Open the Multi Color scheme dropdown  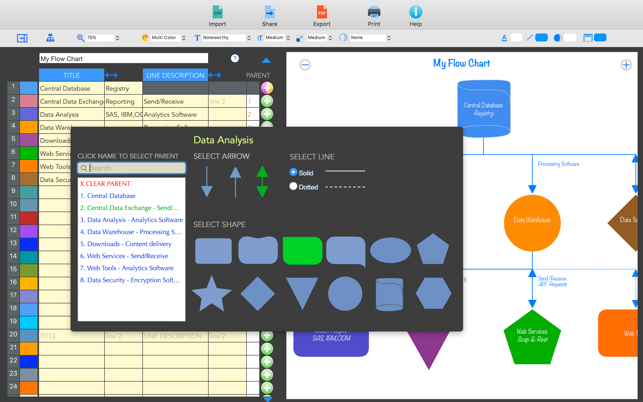[168, 38]
